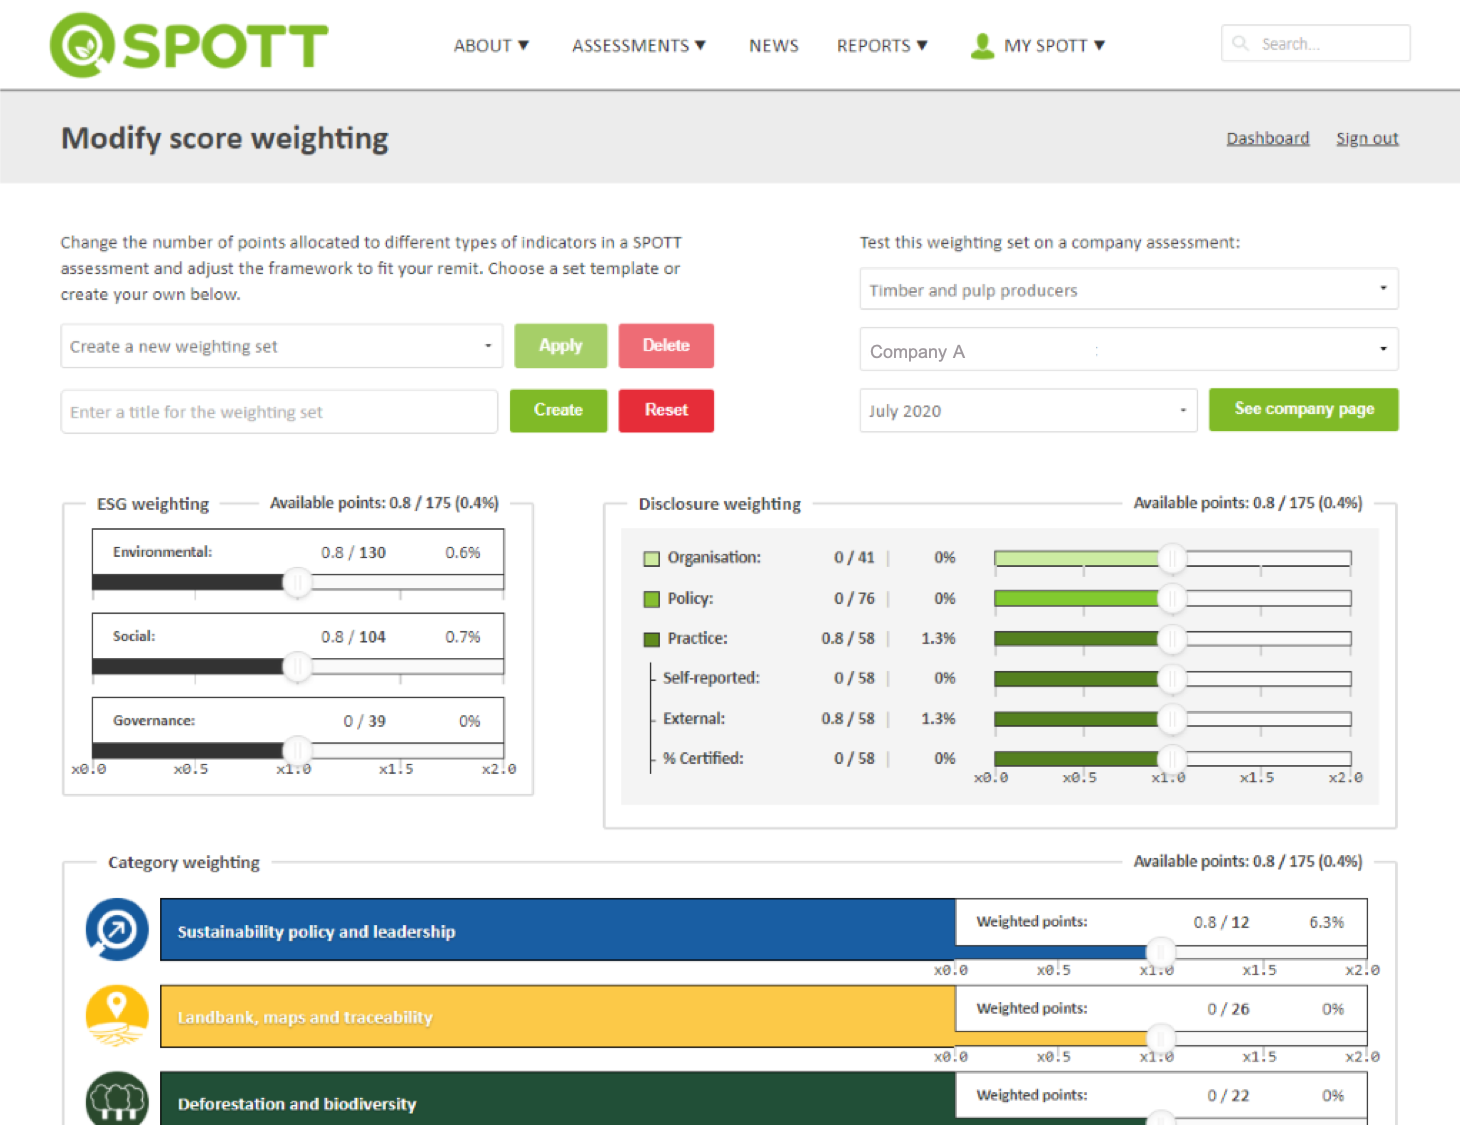The image size is (1460, 1125).
Task: Follow the Dashboard link
Action: [x=1267, y=138]
